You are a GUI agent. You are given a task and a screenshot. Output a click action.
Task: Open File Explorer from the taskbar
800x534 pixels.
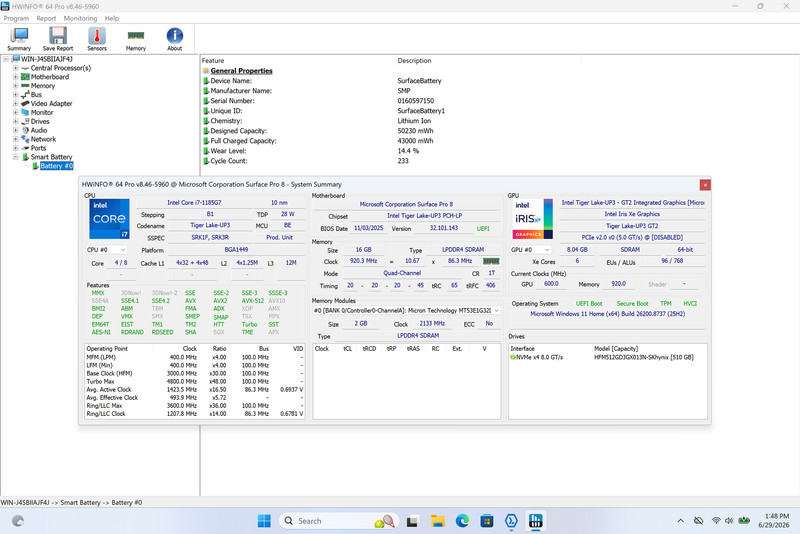437,521
